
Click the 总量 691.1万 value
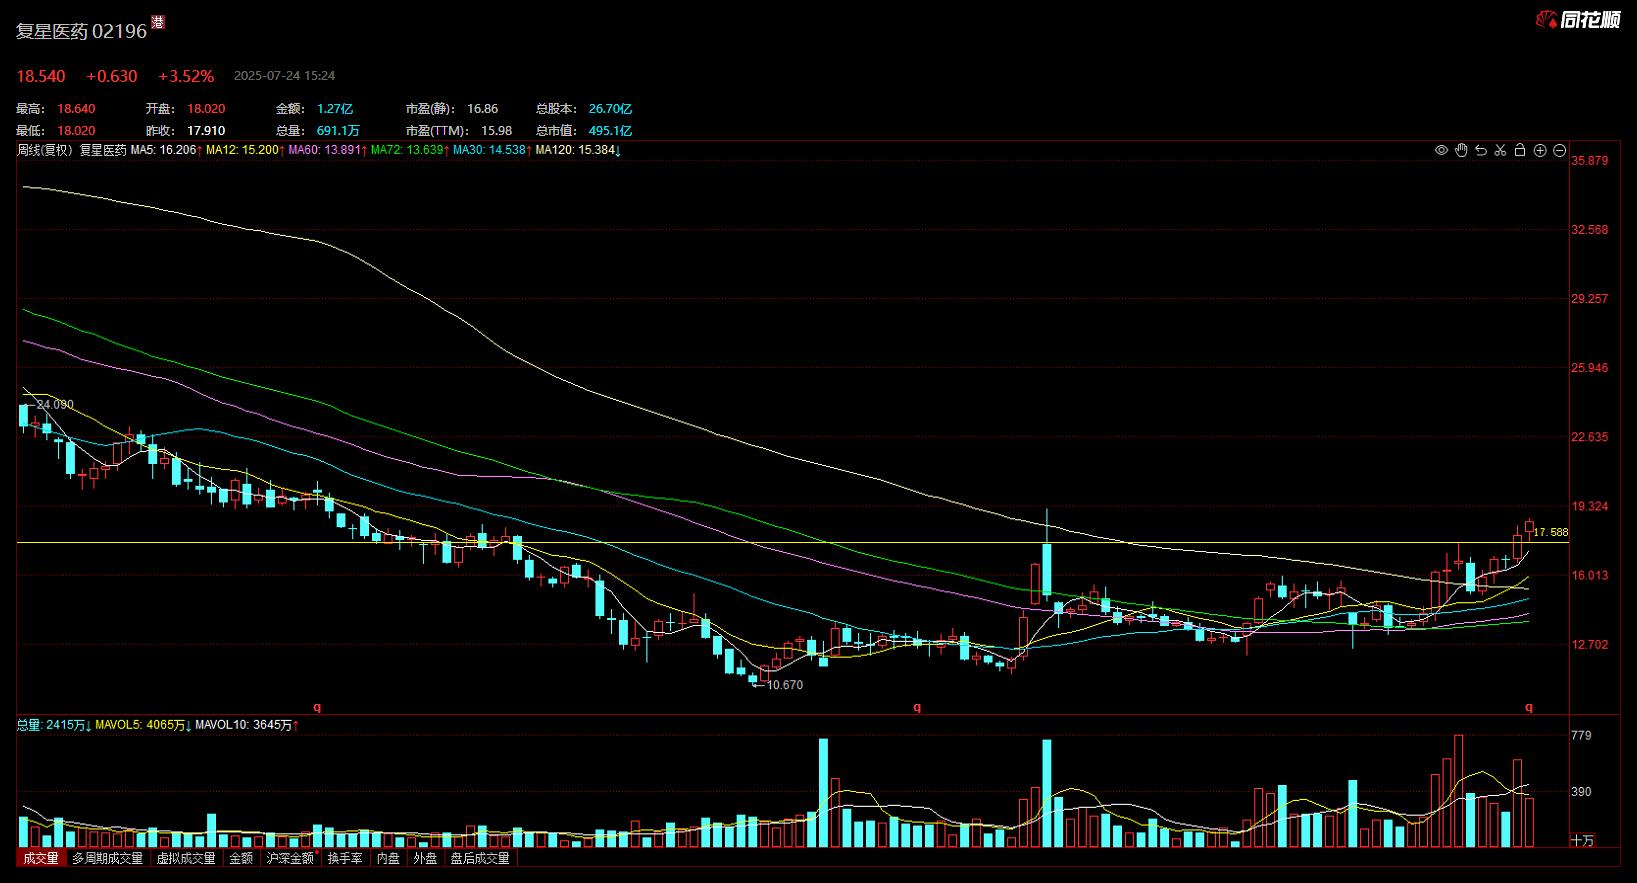point(338,131)
